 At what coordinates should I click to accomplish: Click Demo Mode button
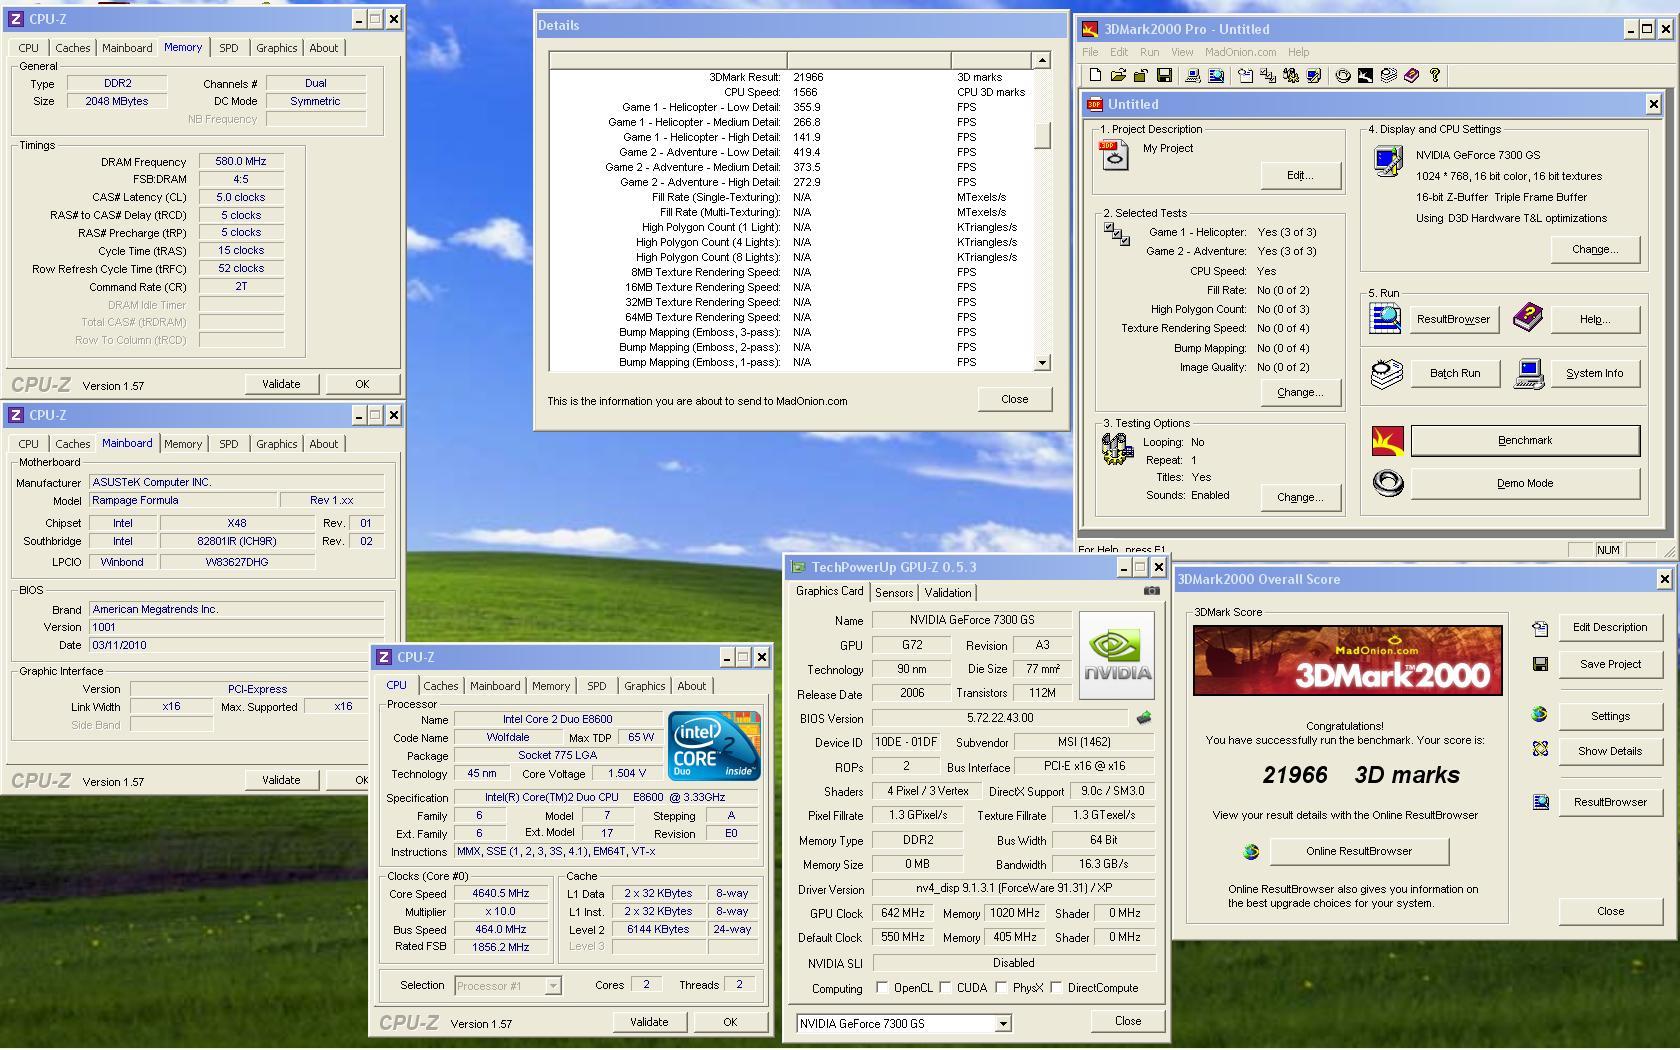tap(1525, 483)
